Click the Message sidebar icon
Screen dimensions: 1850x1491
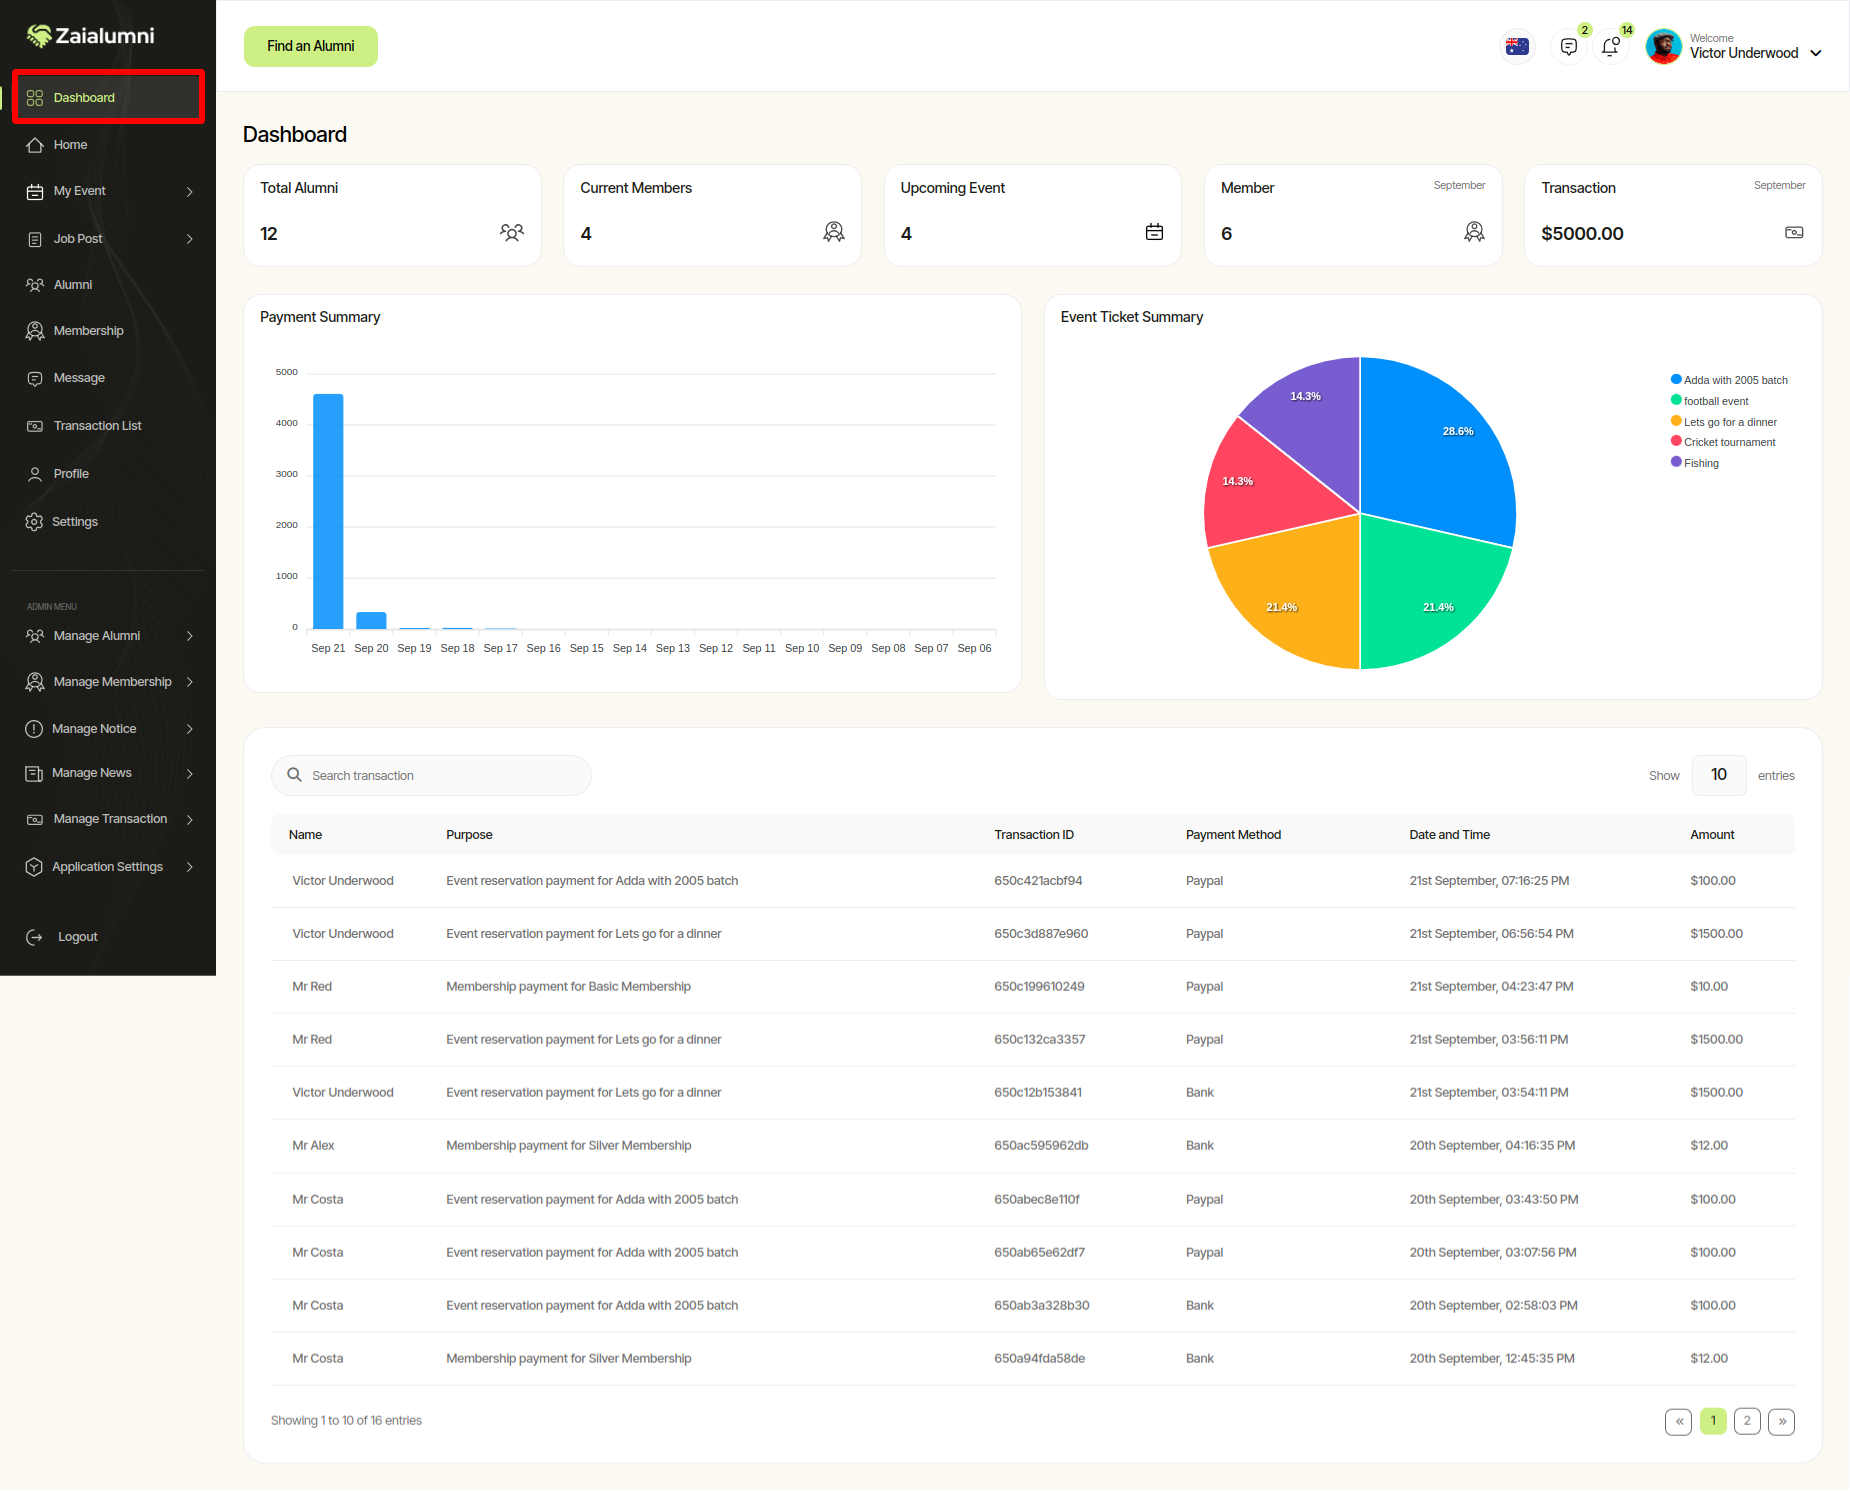coord(35,379)
